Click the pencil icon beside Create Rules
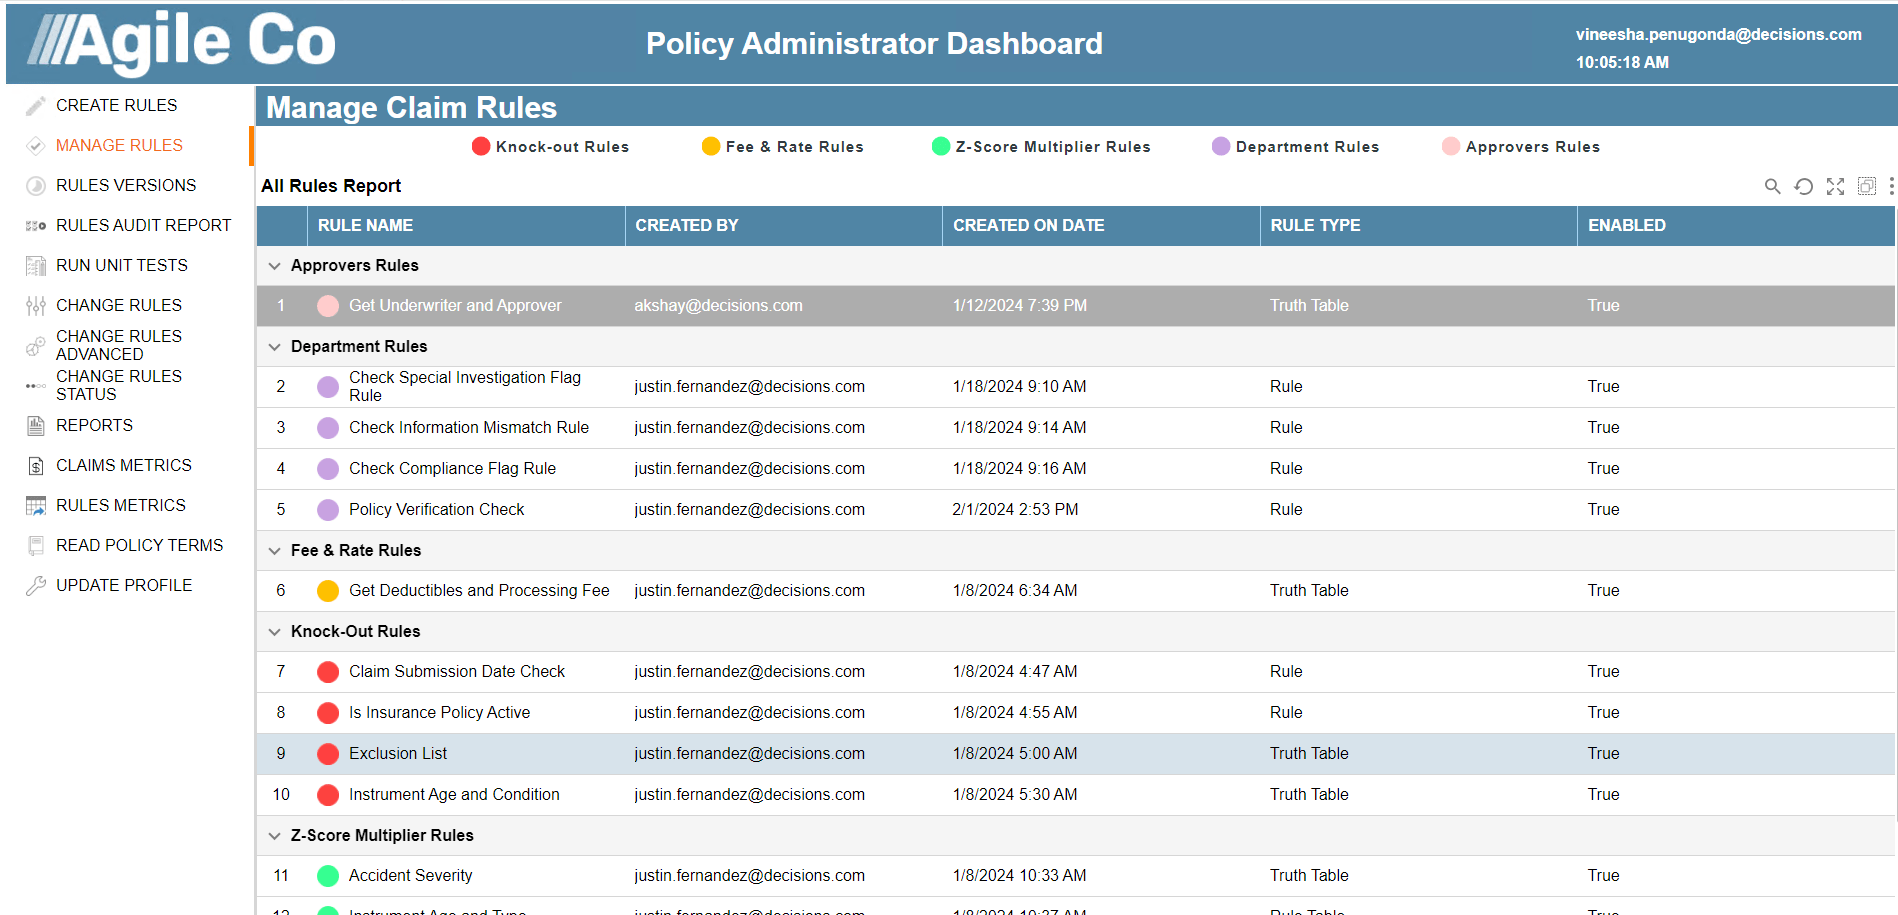The image size is (1898, 915). (x=36, y=106)
